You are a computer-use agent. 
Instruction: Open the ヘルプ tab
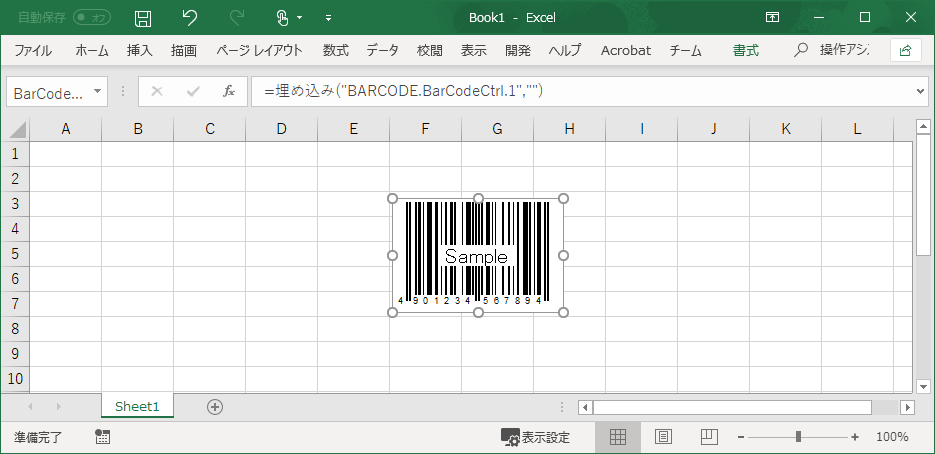pos(565,51)
